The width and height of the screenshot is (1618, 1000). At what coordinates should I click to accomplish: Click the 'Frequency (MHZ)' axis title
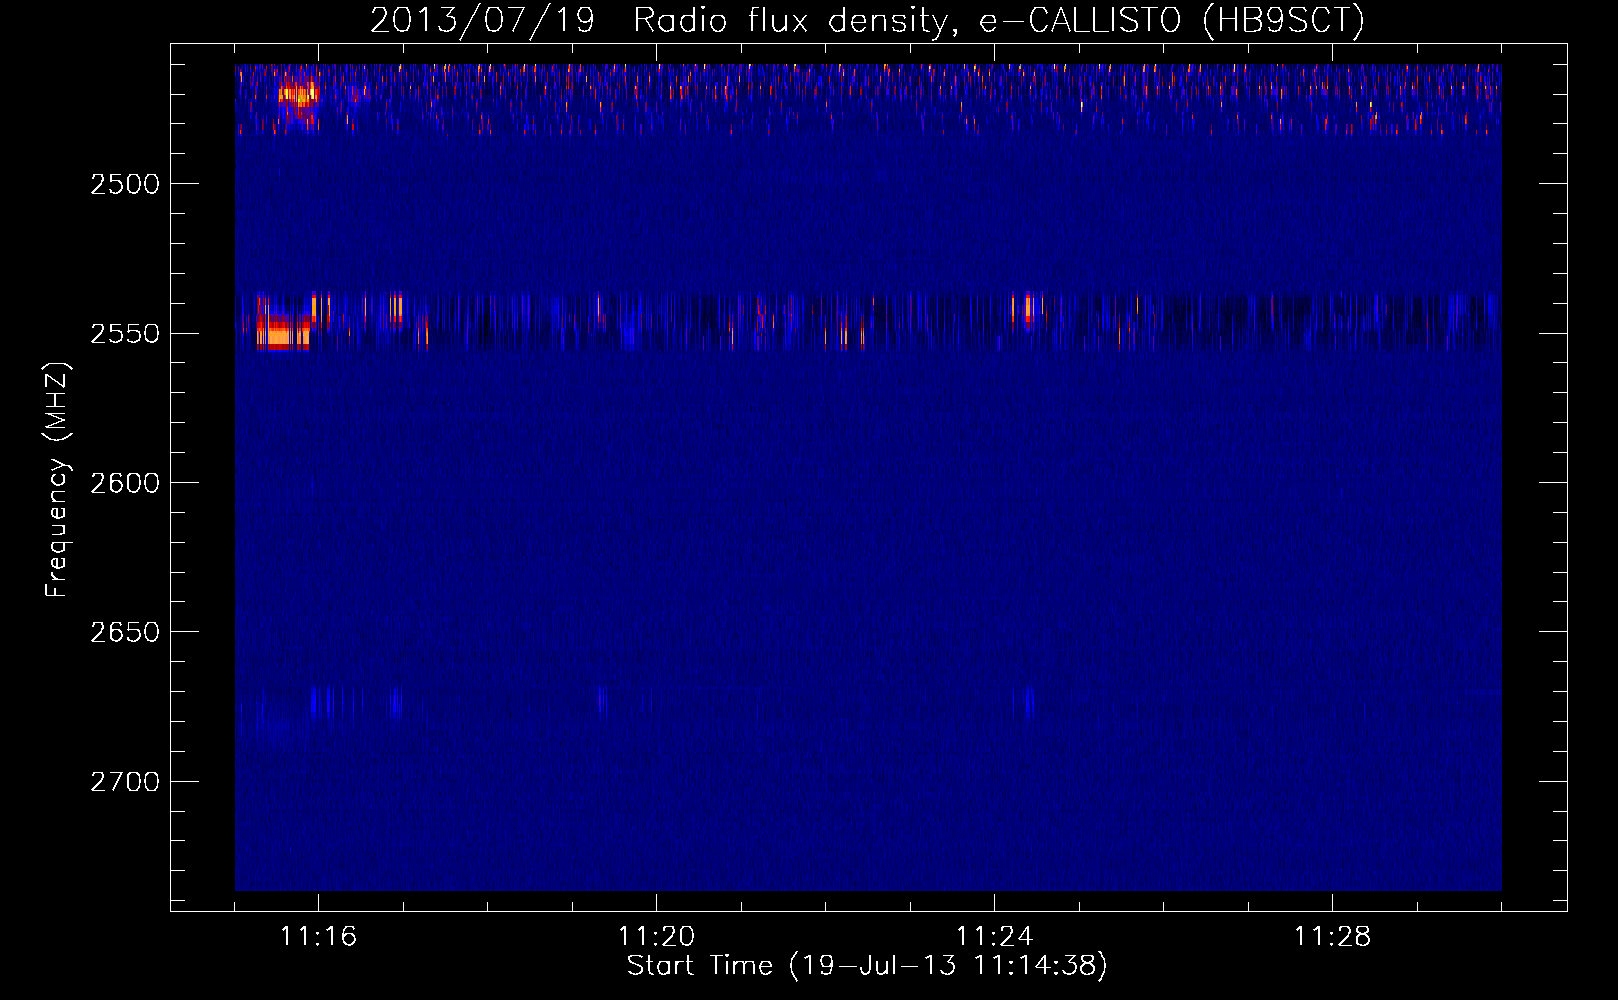[57, 480]
